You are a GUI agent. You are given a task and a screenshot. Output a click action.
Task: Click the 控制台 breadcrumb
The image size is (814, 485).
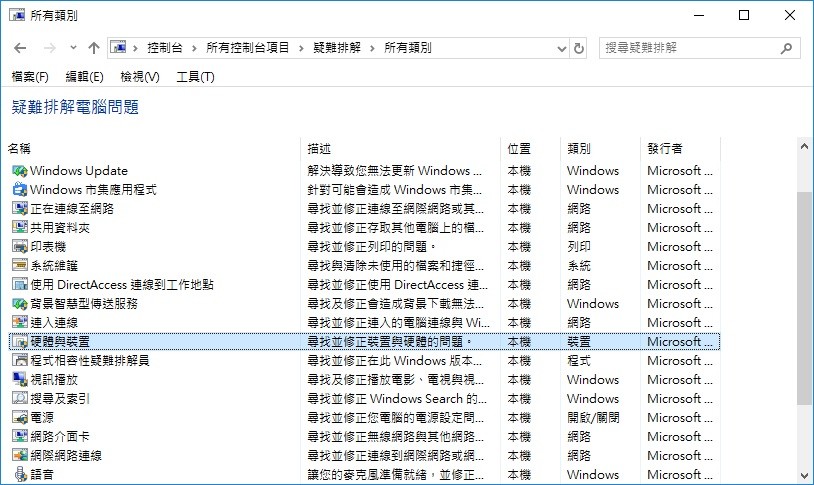pos(165,48)
